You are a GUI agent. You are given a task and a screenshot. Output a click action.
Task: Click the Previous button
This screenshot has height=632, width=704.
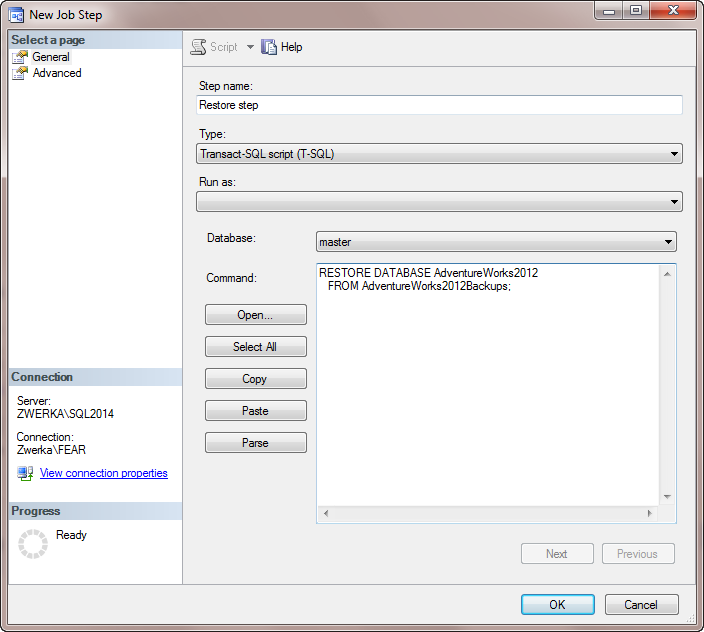click(638, 553)
